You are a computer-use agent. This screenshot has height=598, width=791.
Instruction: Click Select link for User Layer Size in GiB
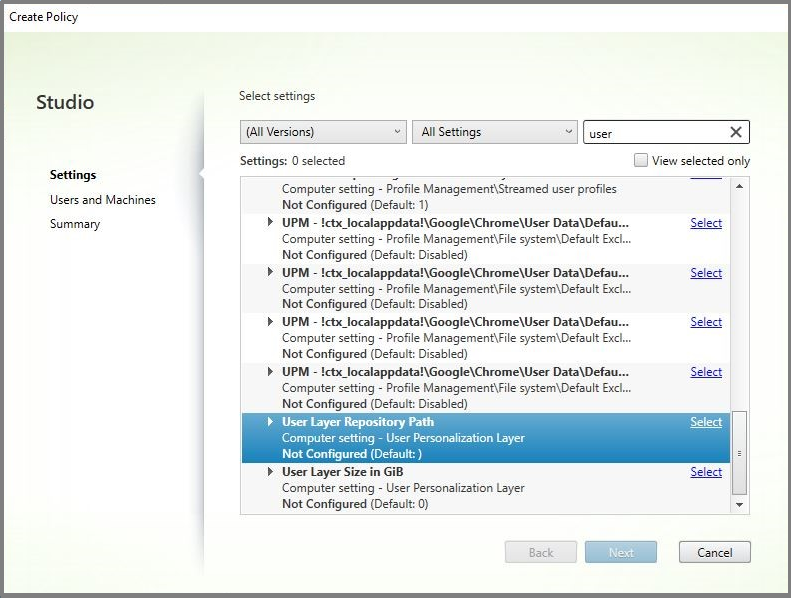(705, 472)
